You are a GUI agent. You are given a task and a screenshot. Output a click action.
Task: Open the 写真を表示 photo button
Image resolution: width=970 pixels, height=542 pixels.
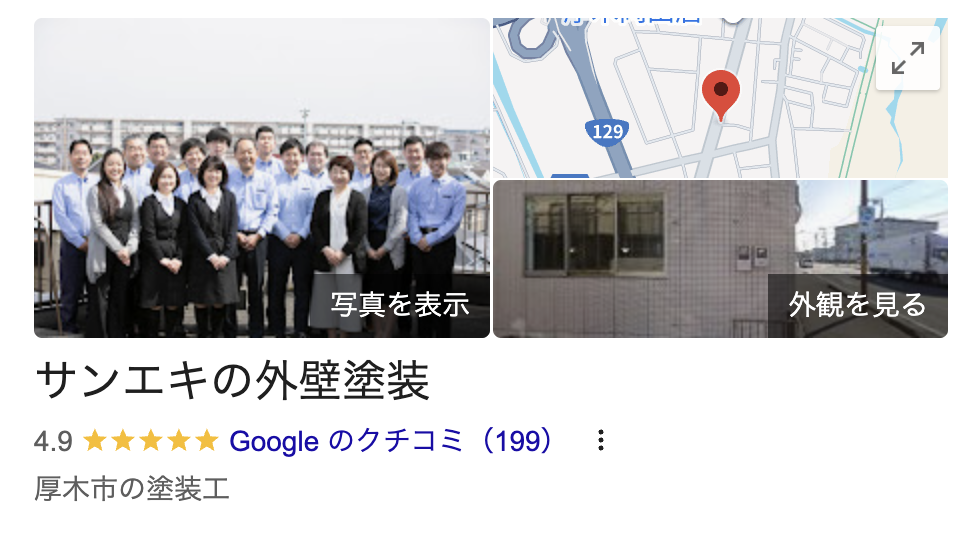[x=400, y=305]
